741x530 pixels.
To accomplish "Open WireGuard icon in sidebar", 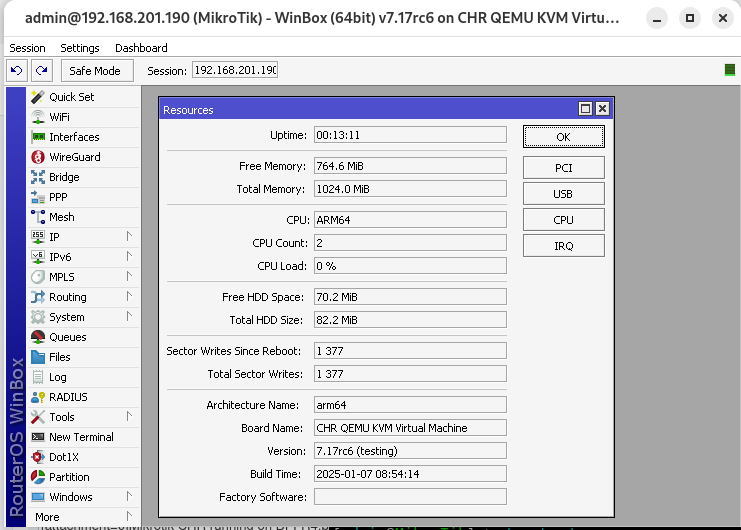I will [x=38, y=157].
